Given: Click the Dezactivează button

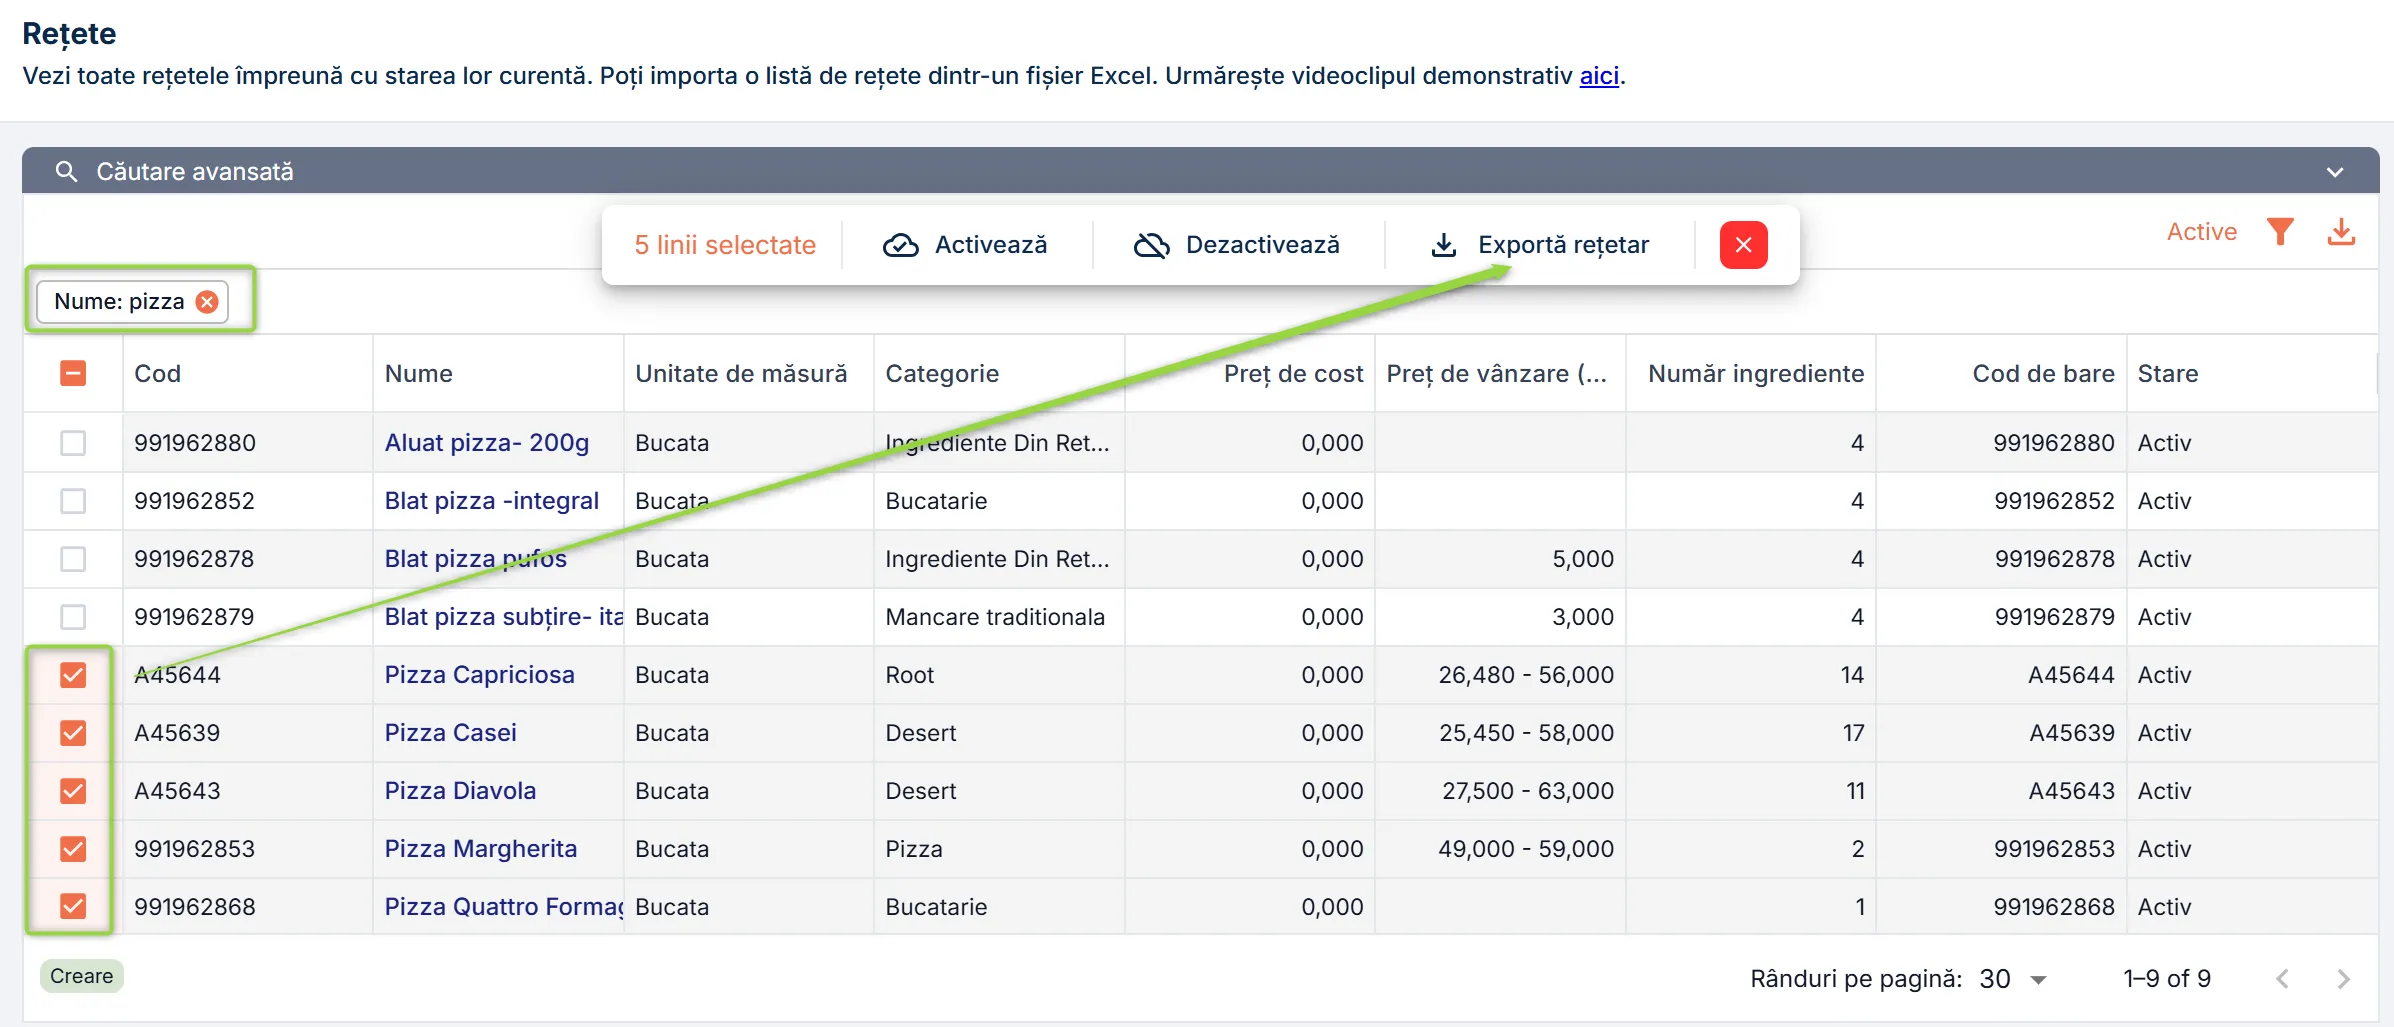Looking at the screenshot, I should tap(1237, 245).
